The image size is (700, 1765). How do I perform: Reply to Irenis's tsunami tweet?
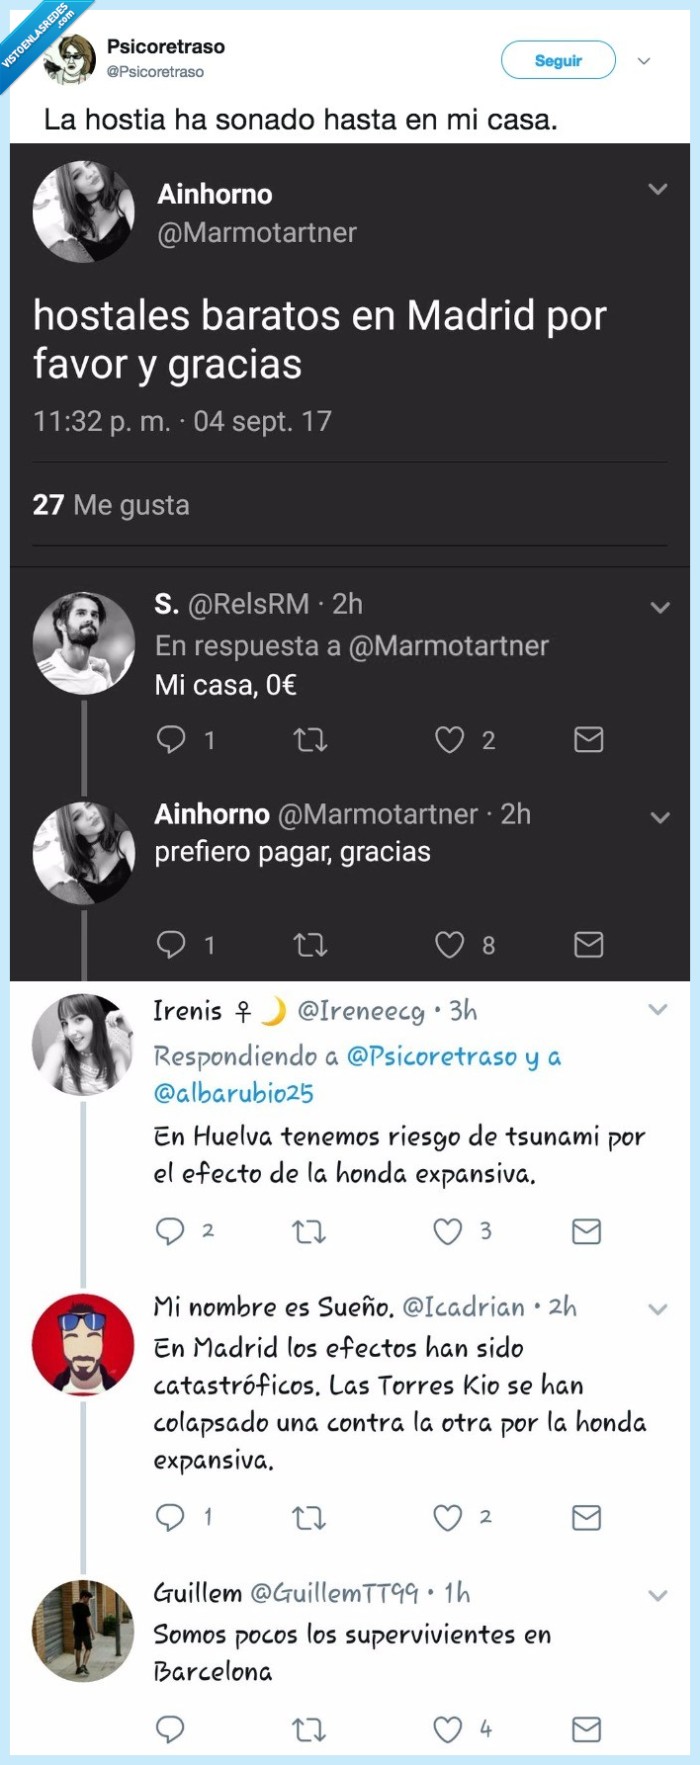tap(170, 1232)
